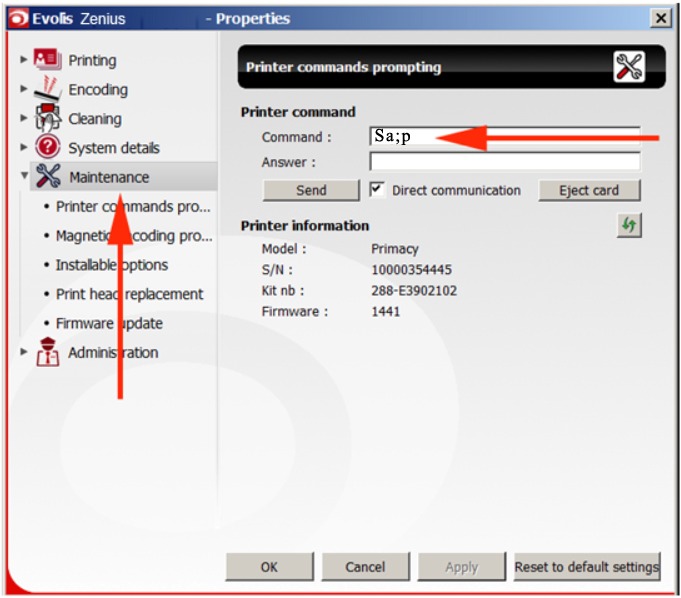Click the tools icon in the header banner
This screenshot has height=598, width=681.
629,68
